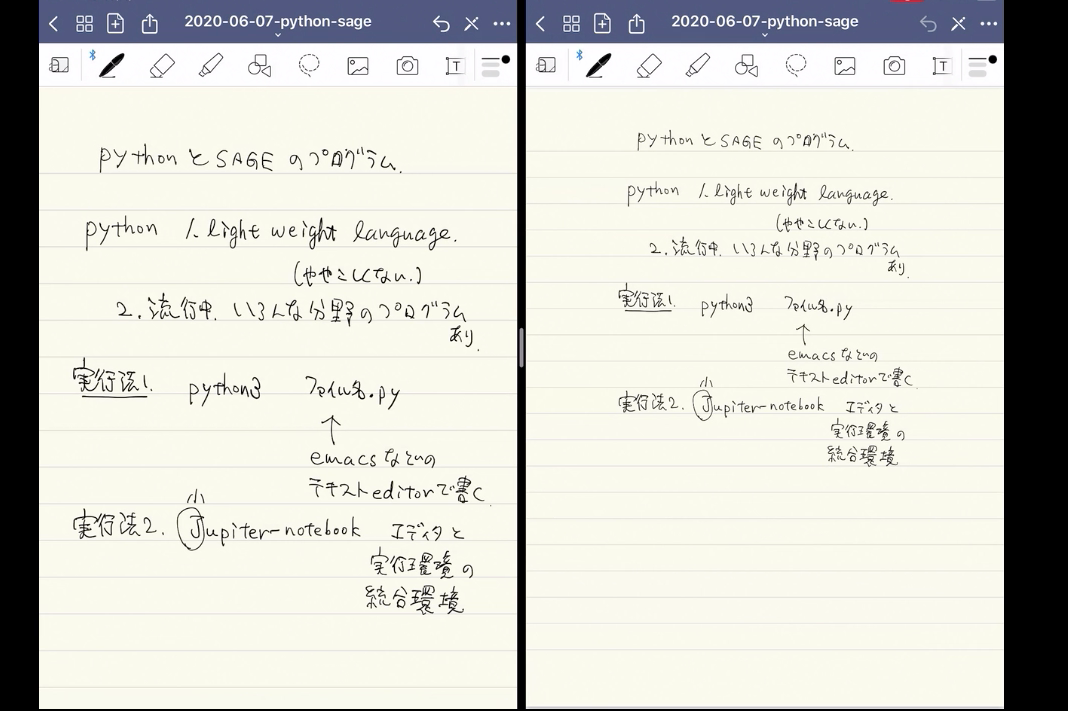Add a new page in right window
The height and width of the screenshot is (711, 1068).
pyautogui.click(x=603, y=24)
